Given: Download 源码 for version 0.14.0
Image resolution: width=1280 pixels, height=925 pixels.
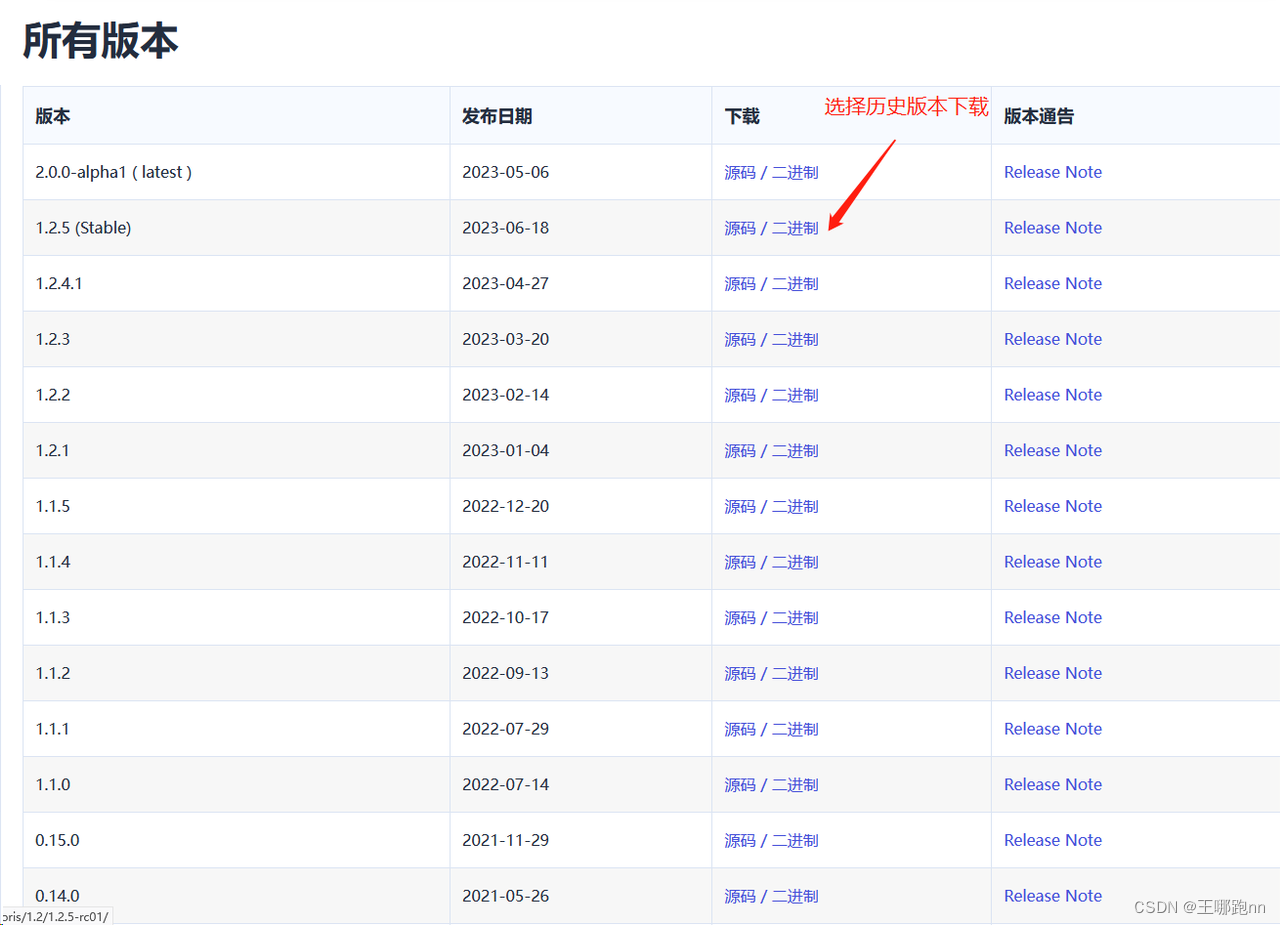Looking at the screenshot, I should click(740, 896).
